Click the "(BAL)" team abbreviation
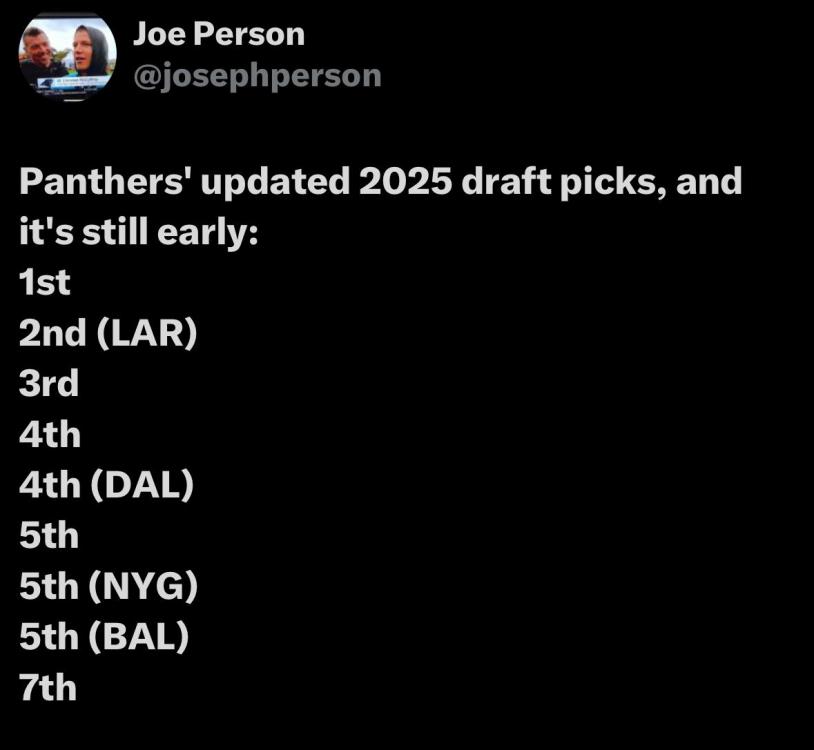814x750 pixels. pos(141,638)
